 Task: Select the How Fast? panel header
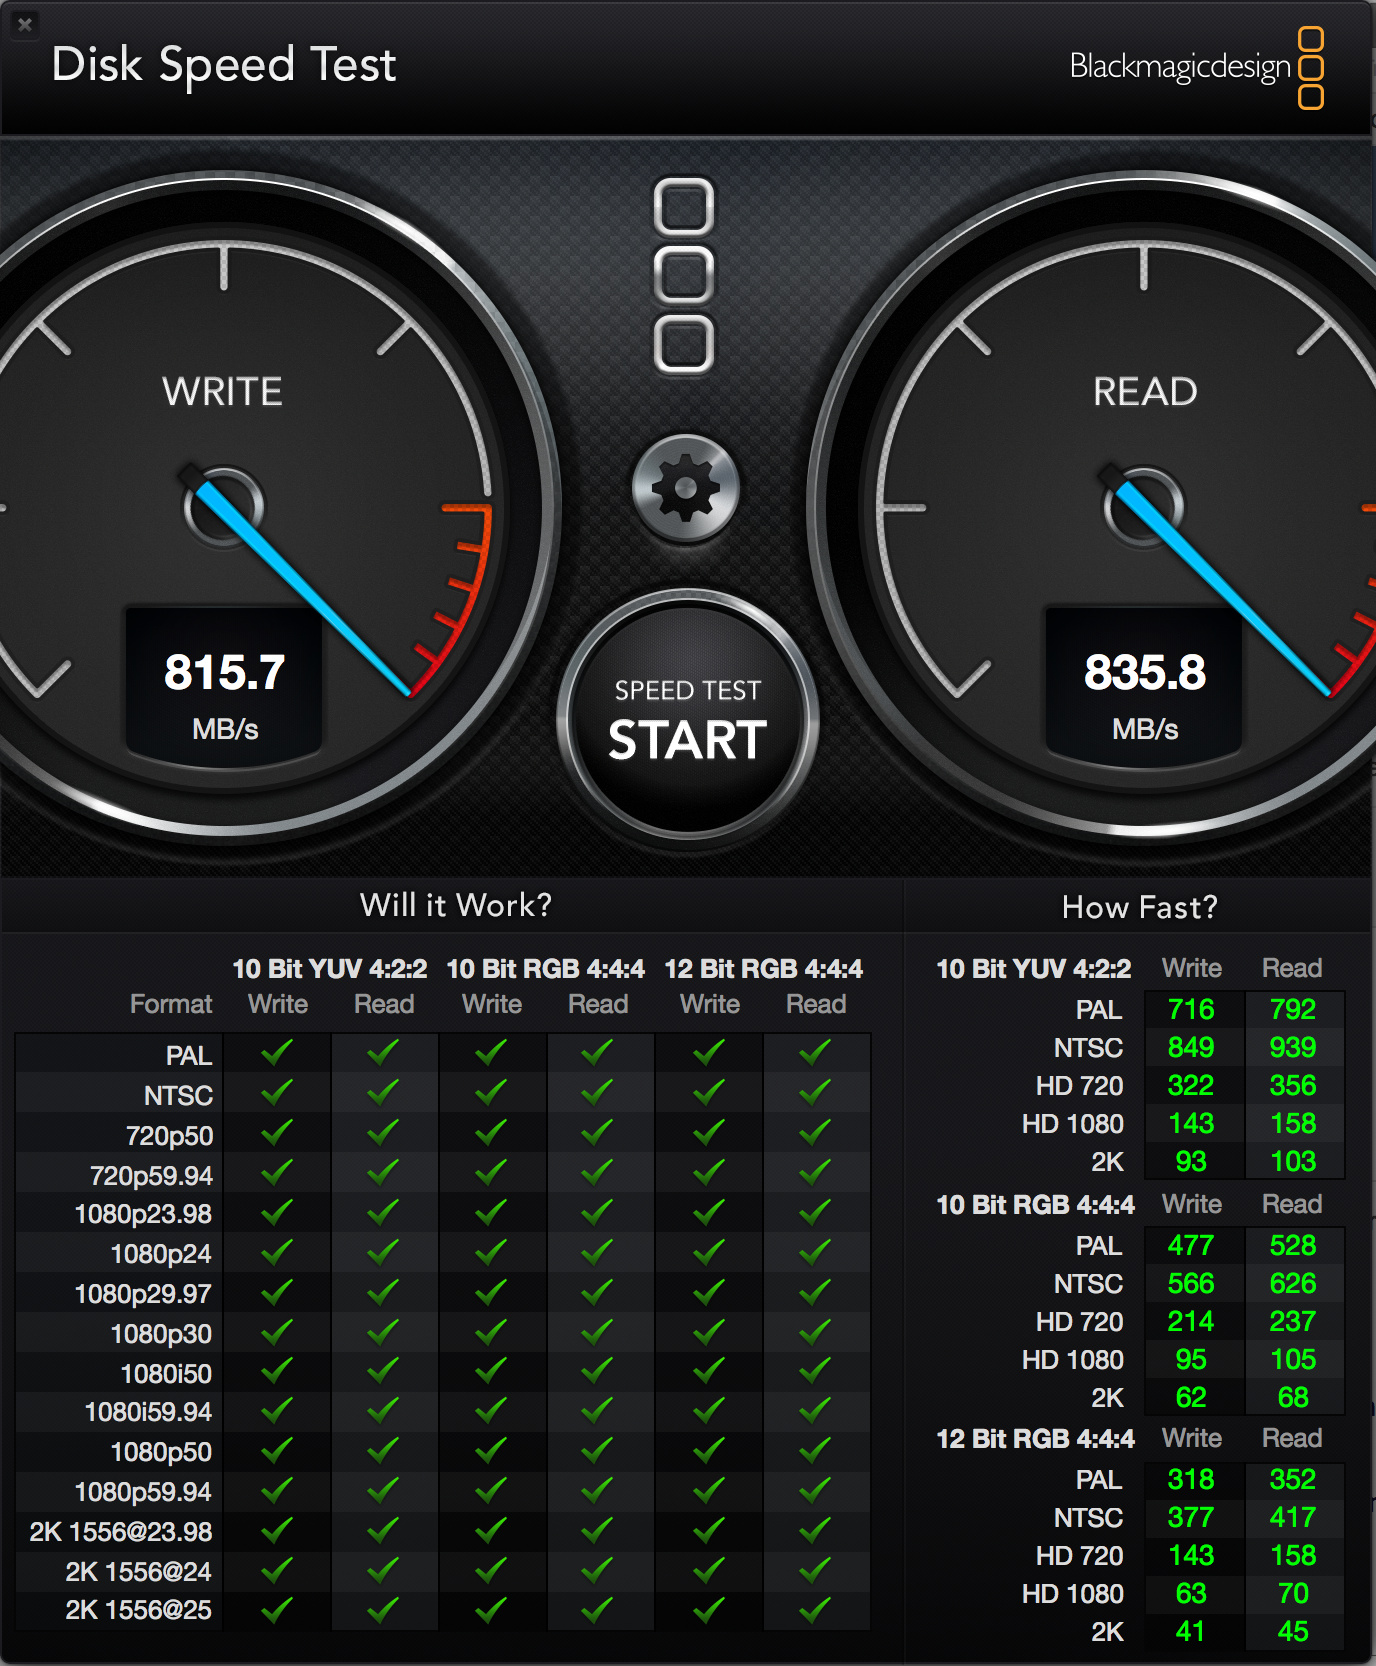tap(1139, 907)
